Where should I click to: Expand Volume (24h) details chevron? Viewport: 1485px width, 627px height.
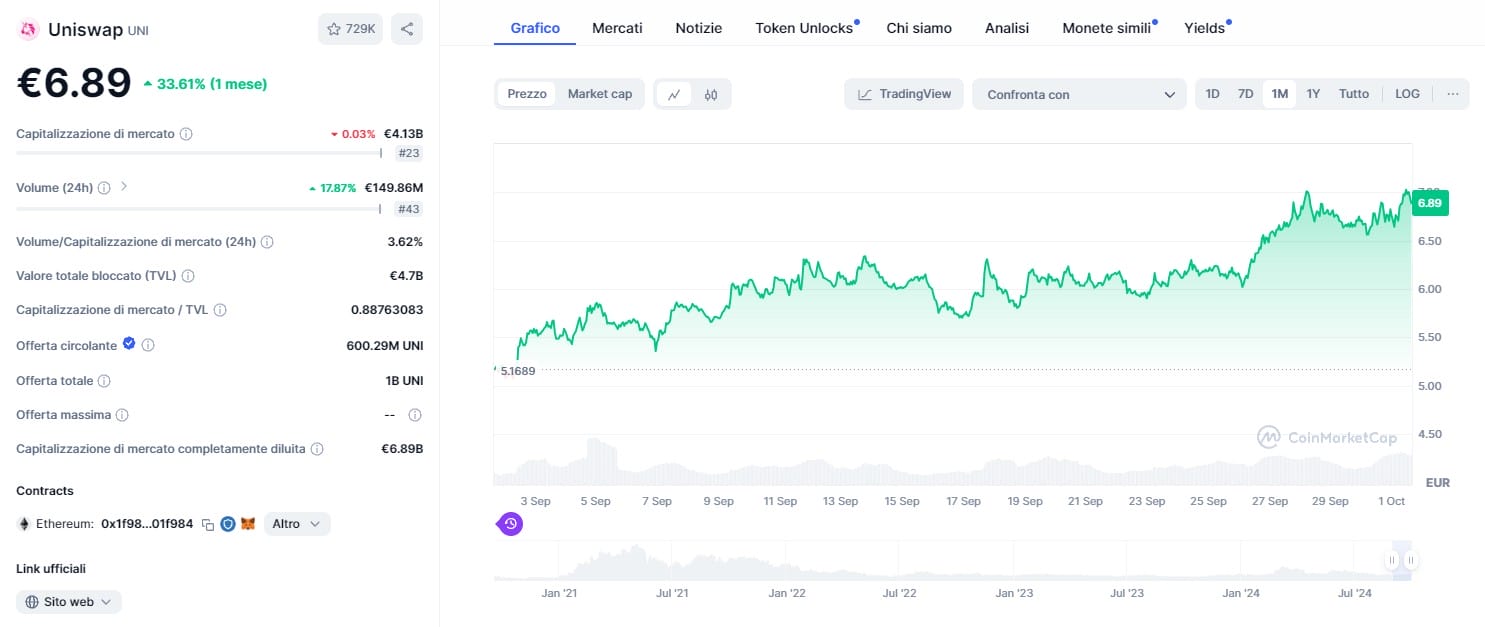(124, 186)
